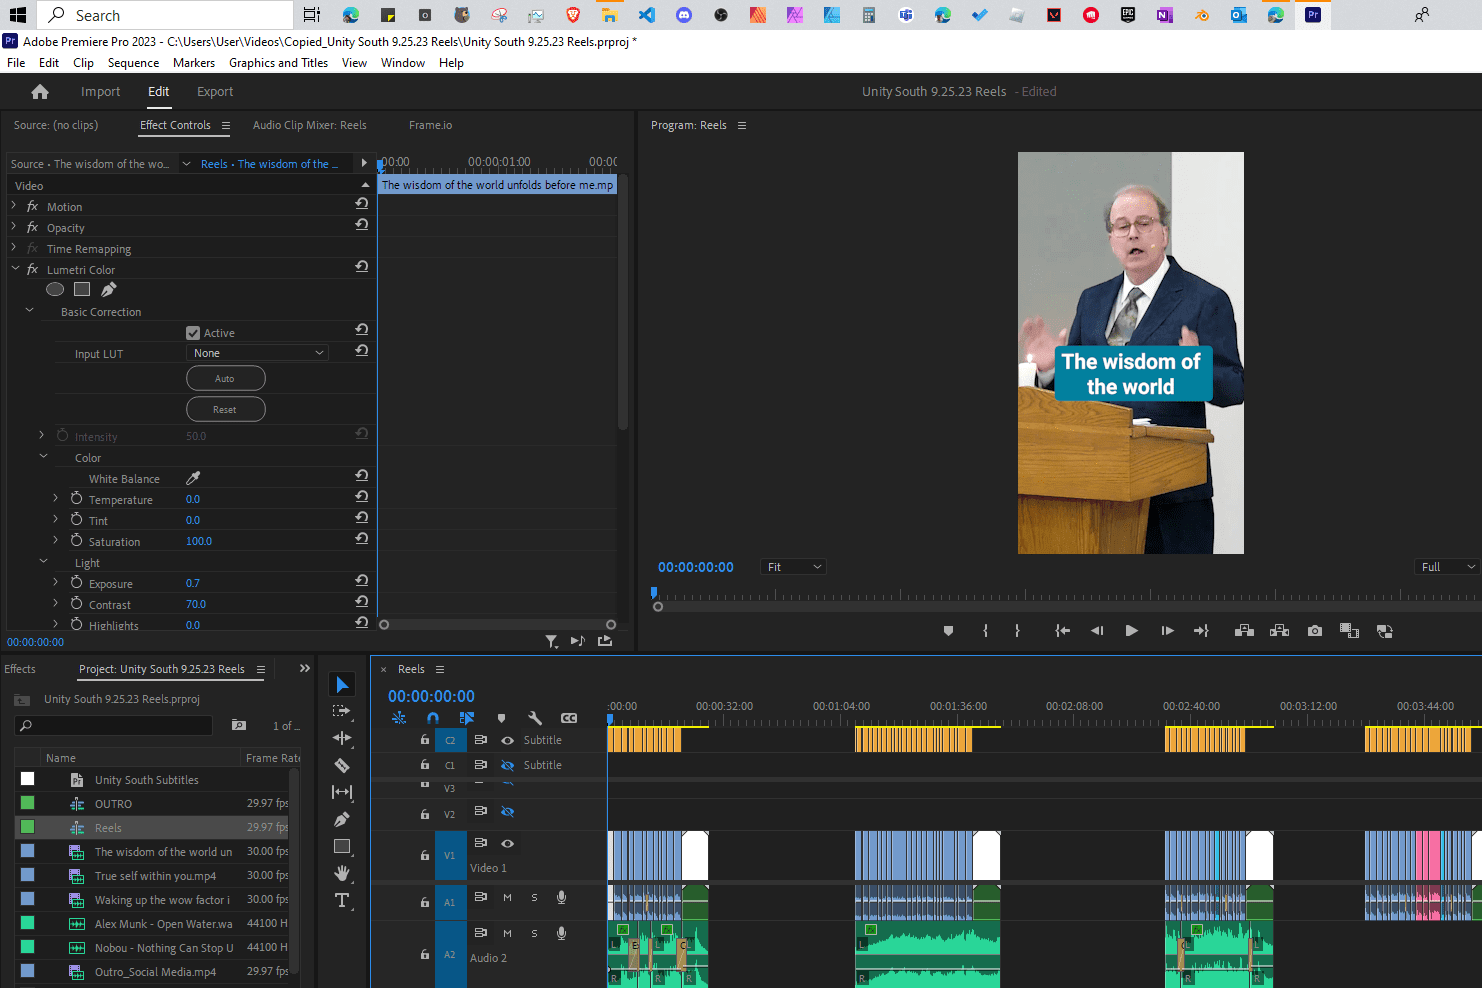Open the Fit zoom level dropdown
The image size is (1482, 988).
[x=793, y=567]
